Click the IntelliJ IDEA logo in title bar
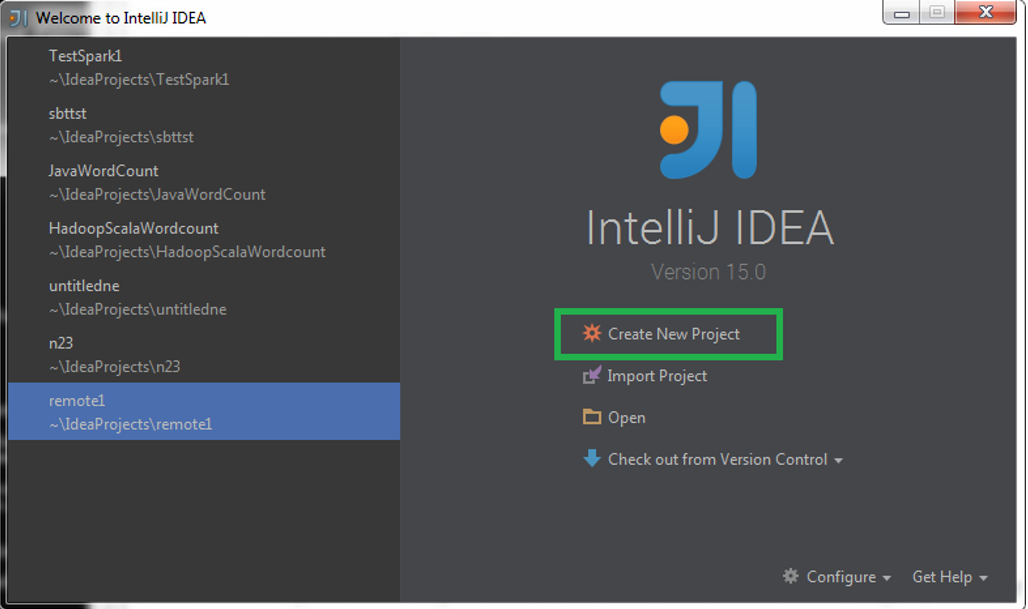This screenshot has height=609, width=1028. click(x=18, y=17)
